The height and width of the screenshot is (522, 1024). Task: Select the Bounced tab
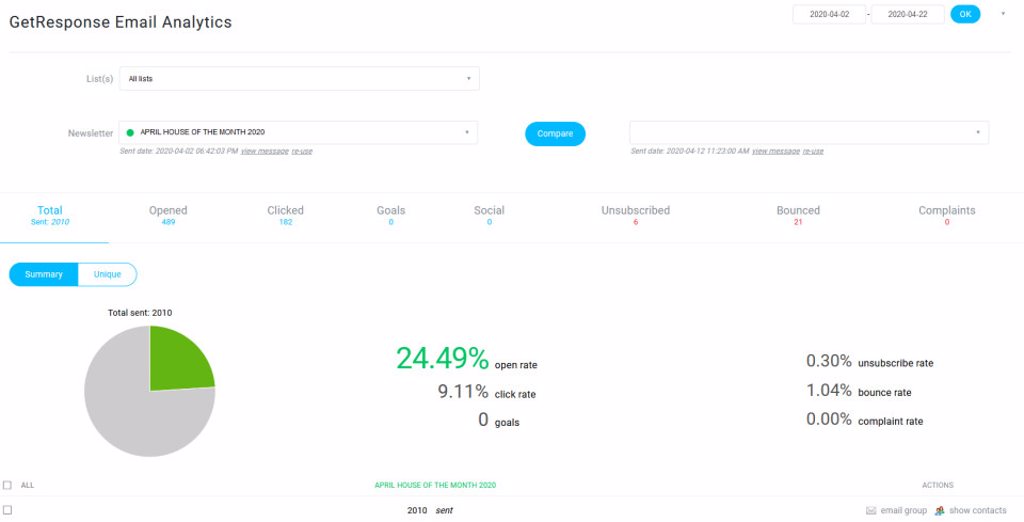pos(798,216)
